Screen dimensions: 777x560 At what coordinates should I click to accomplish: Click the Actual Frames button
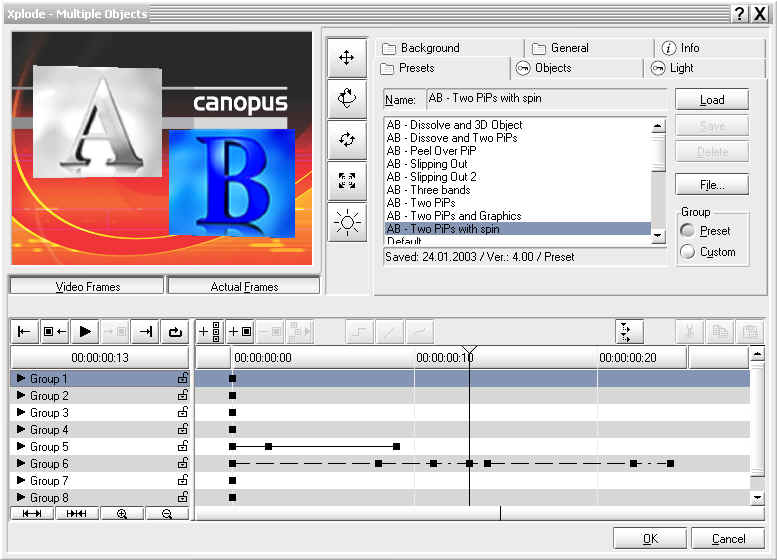click(244, 286)
